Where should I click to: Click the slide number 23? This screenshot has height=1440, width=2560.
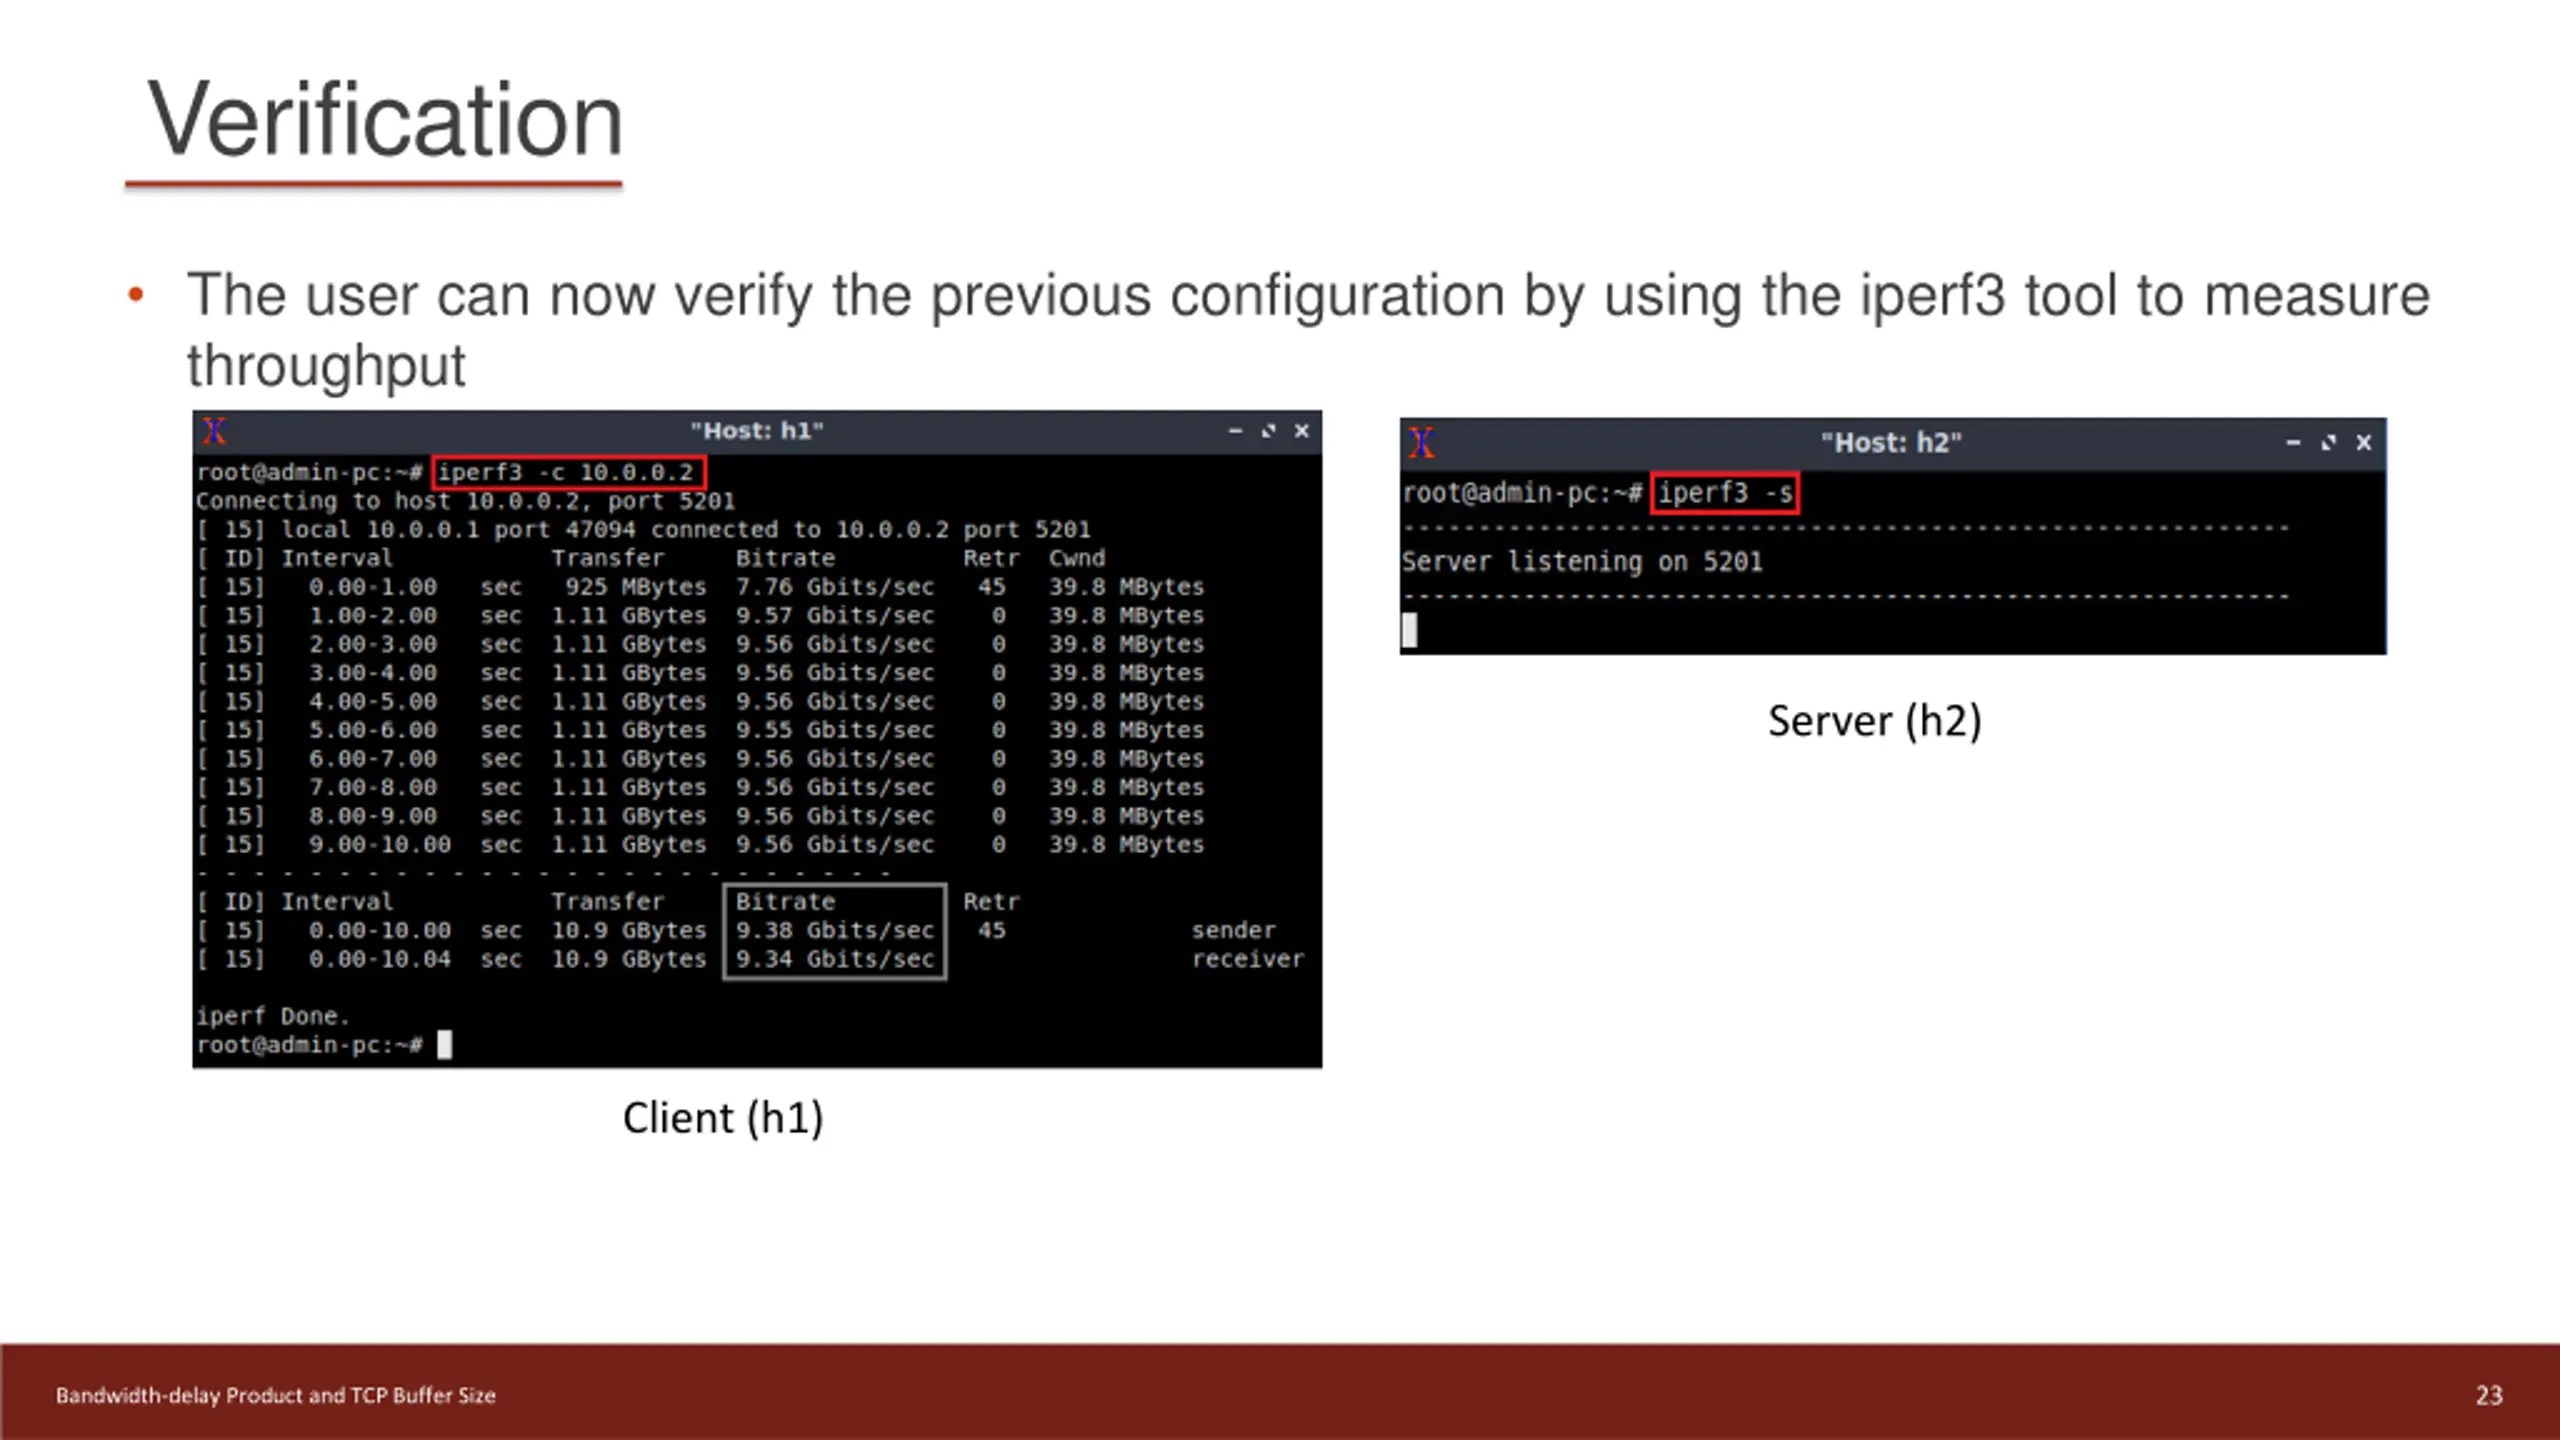[x=2489, y=1395]
